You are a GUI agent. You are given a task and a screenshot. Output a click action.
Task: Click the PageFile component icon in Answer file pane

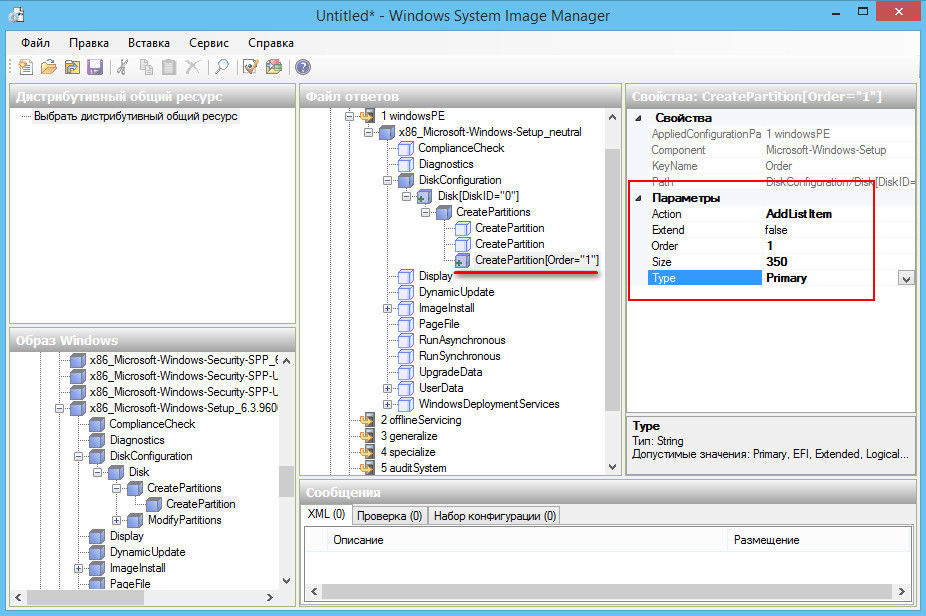pos(406,324)
